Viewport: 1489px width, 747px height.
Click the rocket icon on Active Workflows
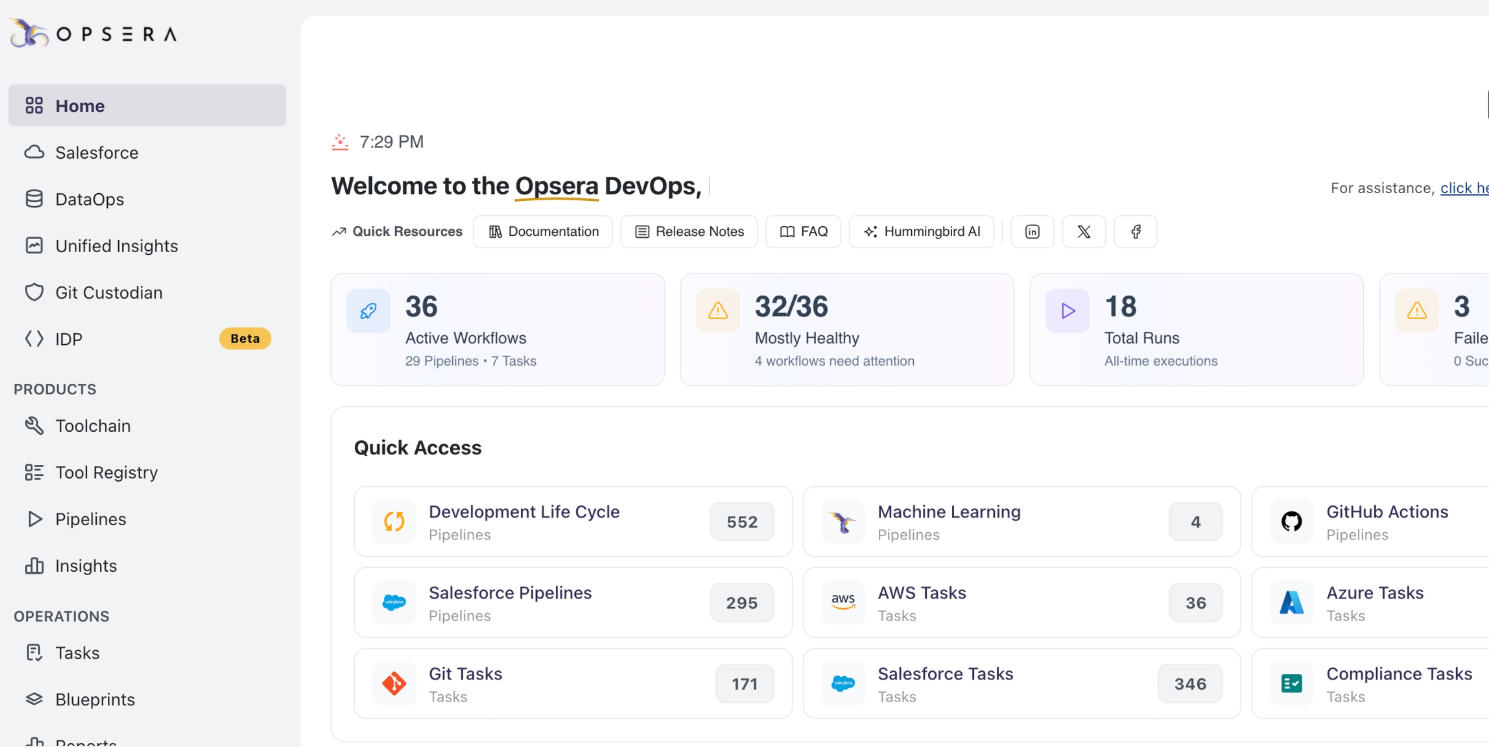[x=368, y=311]
